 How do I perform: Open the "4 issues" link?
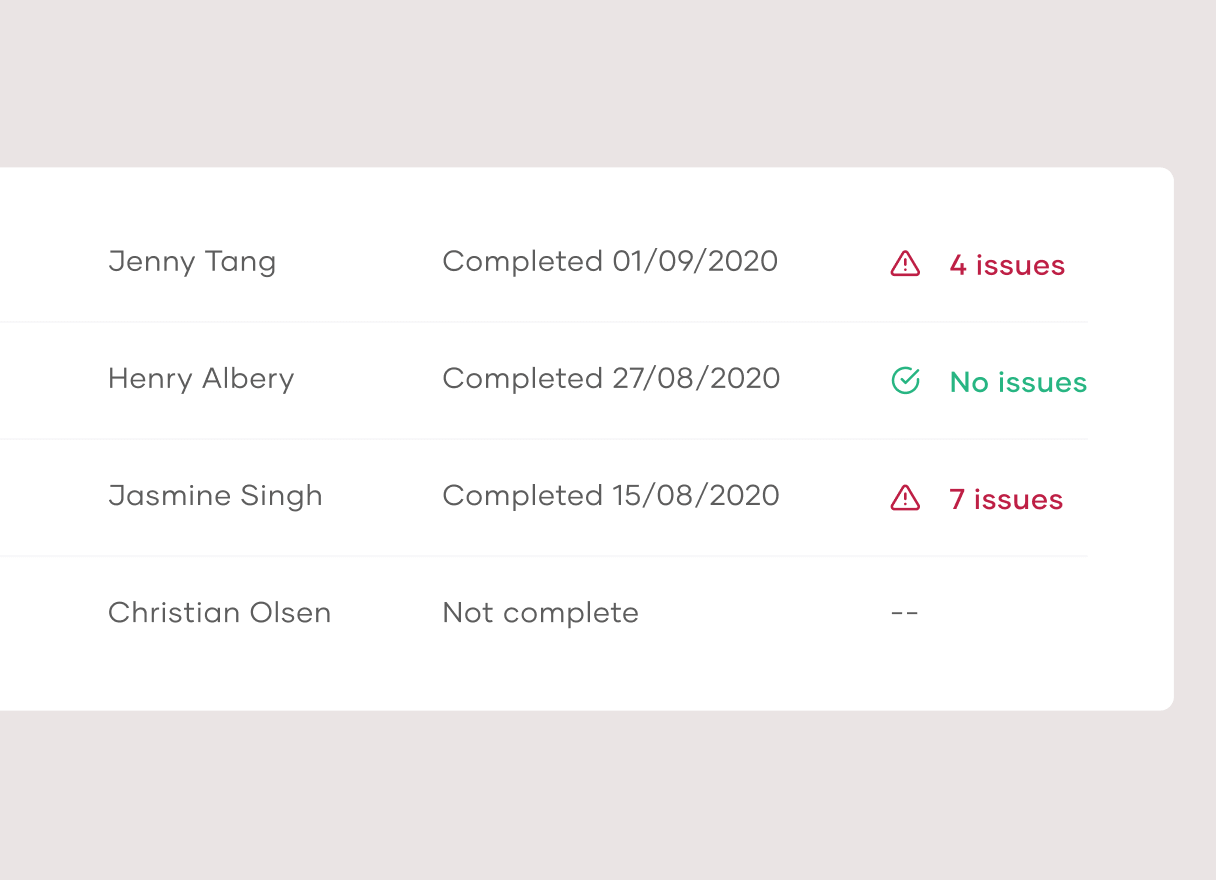[x=1006, y=265]
